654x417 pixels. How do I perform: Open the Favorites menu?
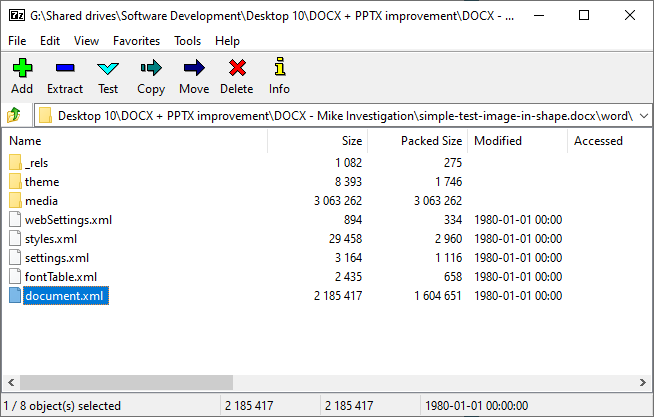[136, 41]
